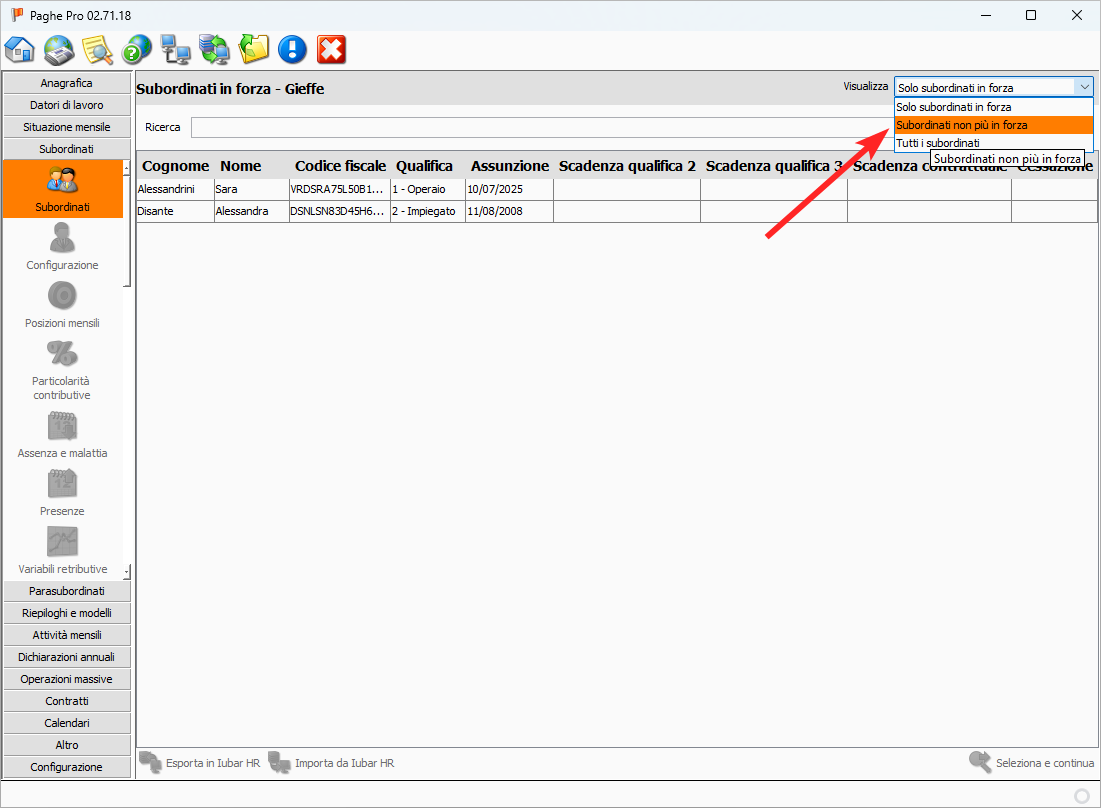The height and width of the screenshot is (808, 1101).
Task: Expand the Visualizza combo box arrow
Action: click(1084, 88)
